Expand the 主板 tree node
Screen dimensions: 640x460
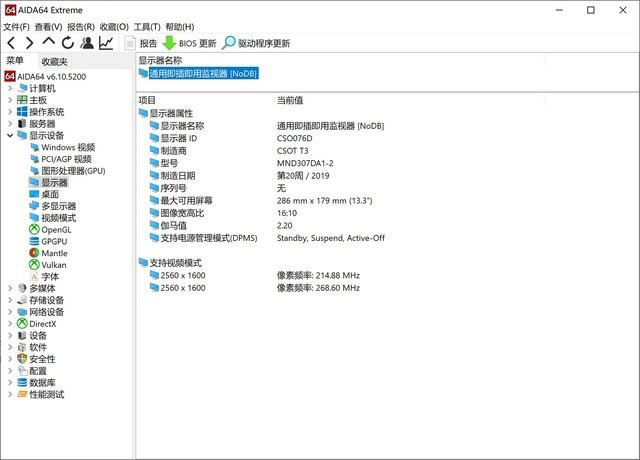[10, 100]
